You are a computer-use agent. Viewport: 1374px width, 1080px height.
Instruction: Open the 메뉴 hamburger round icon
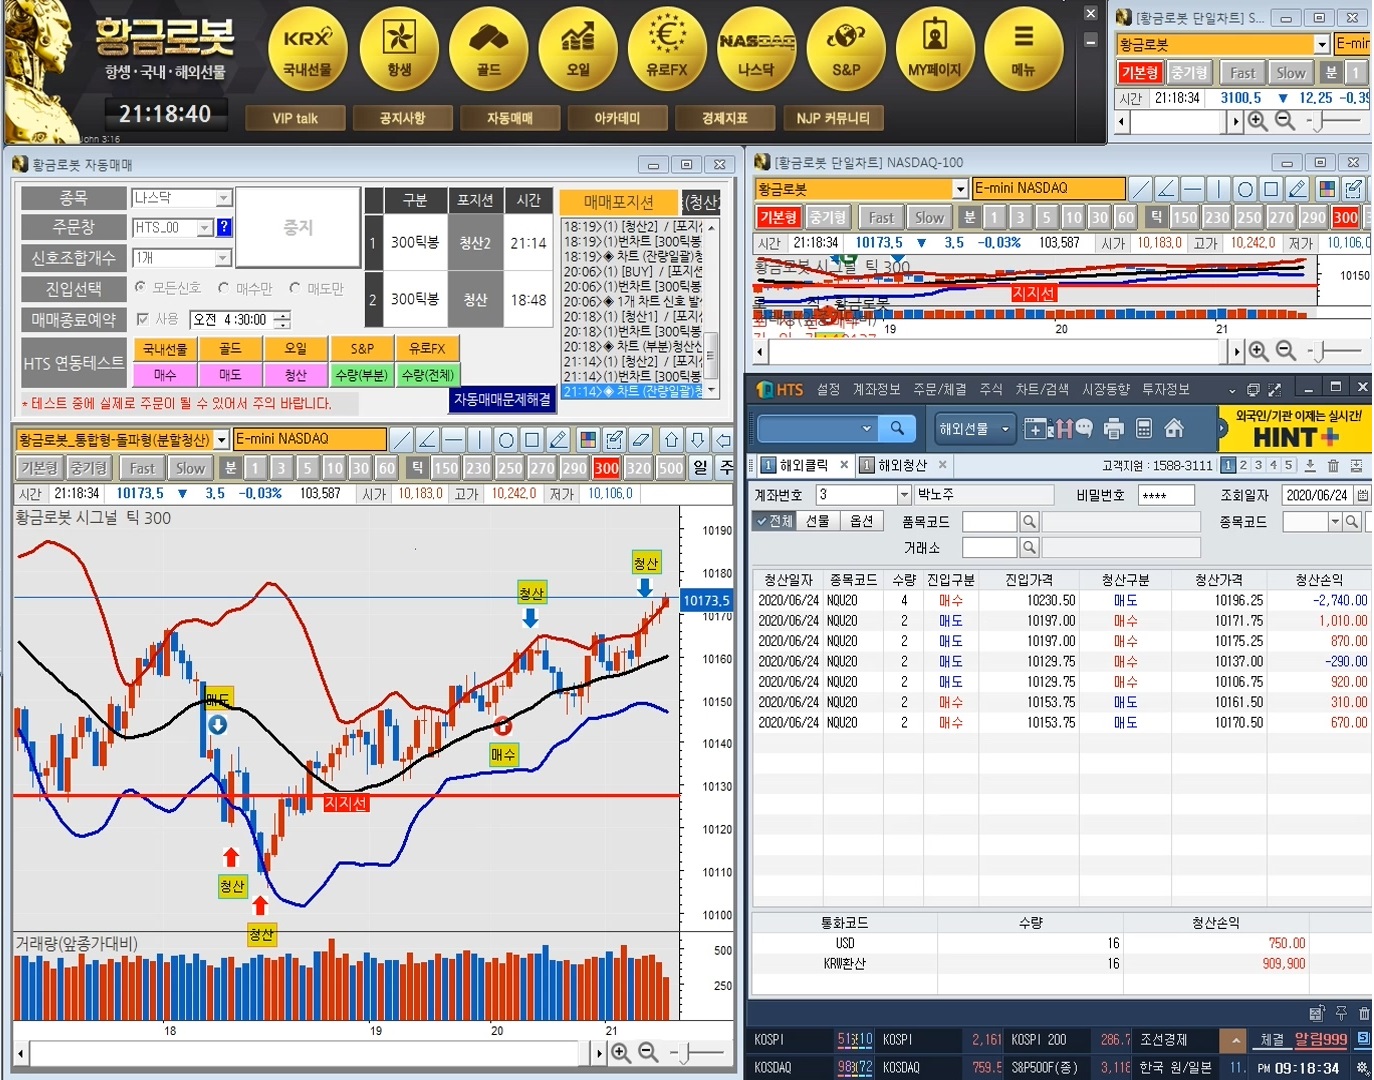(1023, 49)
